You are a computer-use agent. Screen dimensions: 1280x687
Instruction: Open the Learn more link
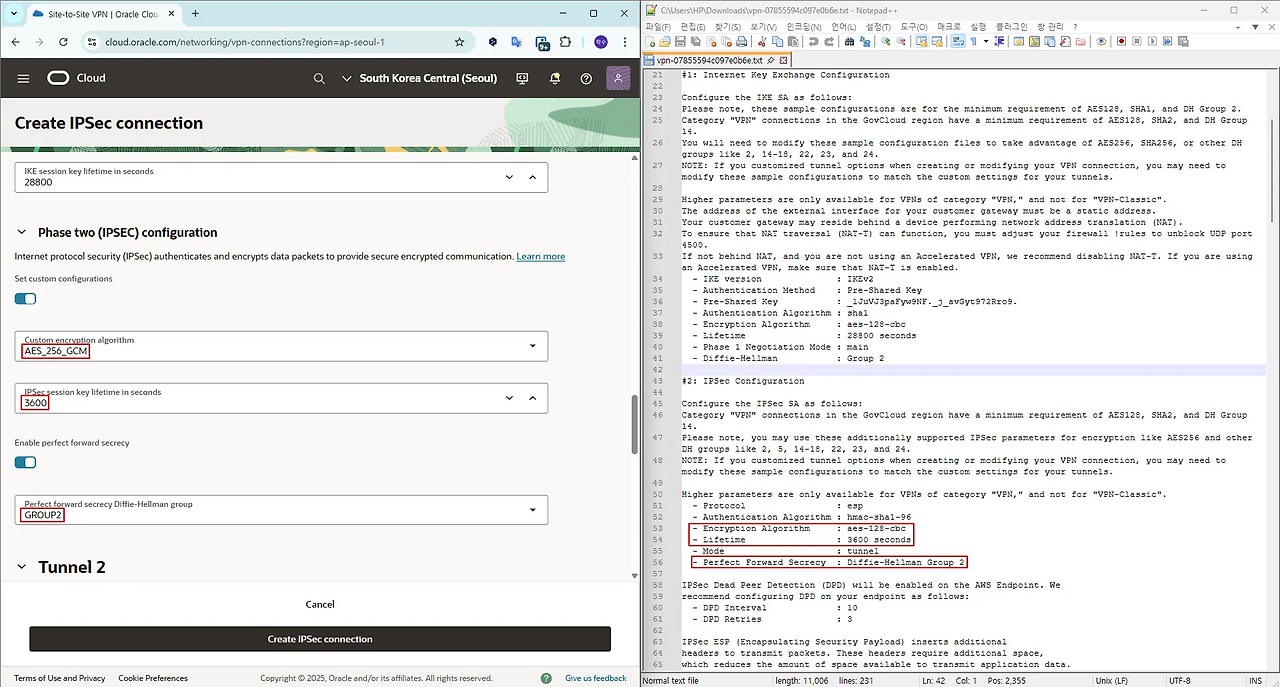(540, 257)
